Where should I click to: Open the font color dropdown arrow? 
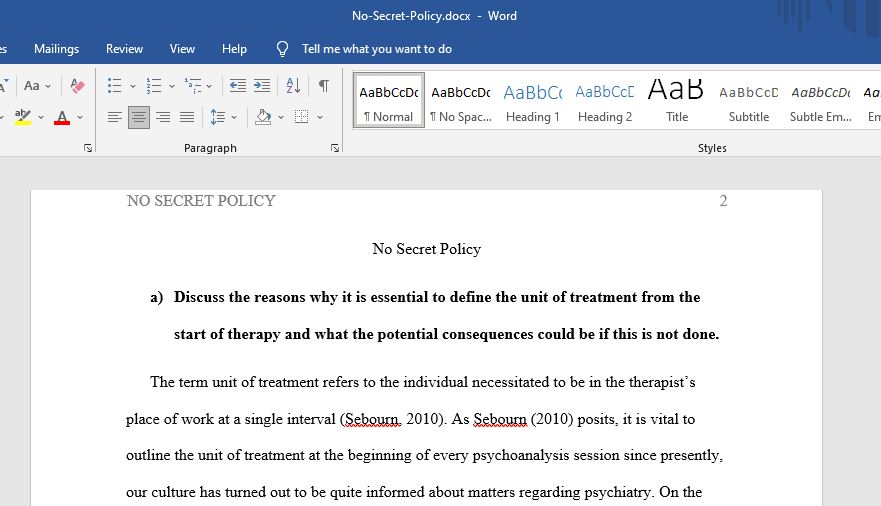[80, 117]
